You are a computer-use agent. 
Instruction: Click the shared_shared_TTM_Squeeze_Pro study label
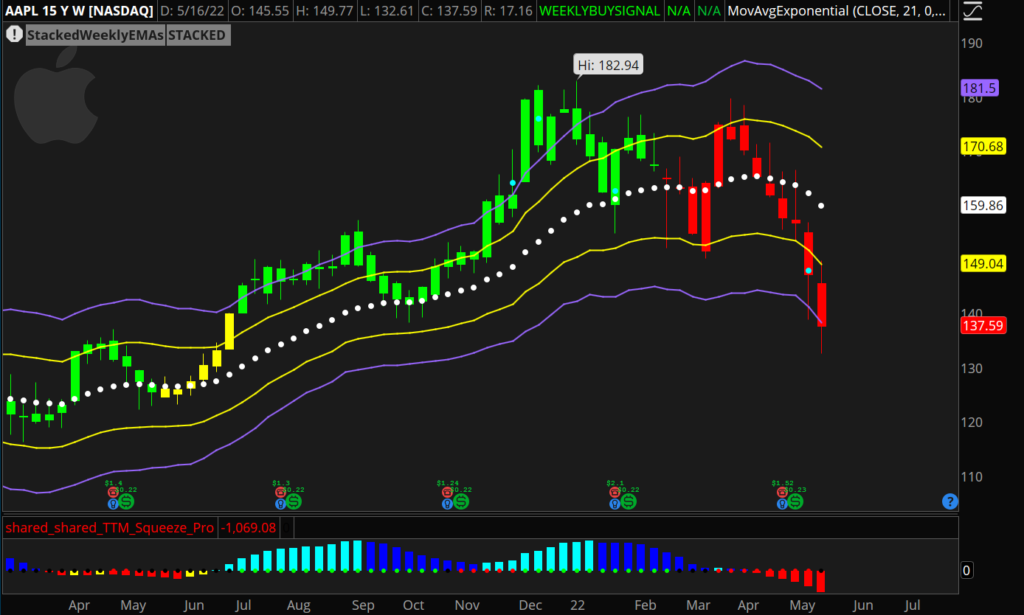[110, 528]
